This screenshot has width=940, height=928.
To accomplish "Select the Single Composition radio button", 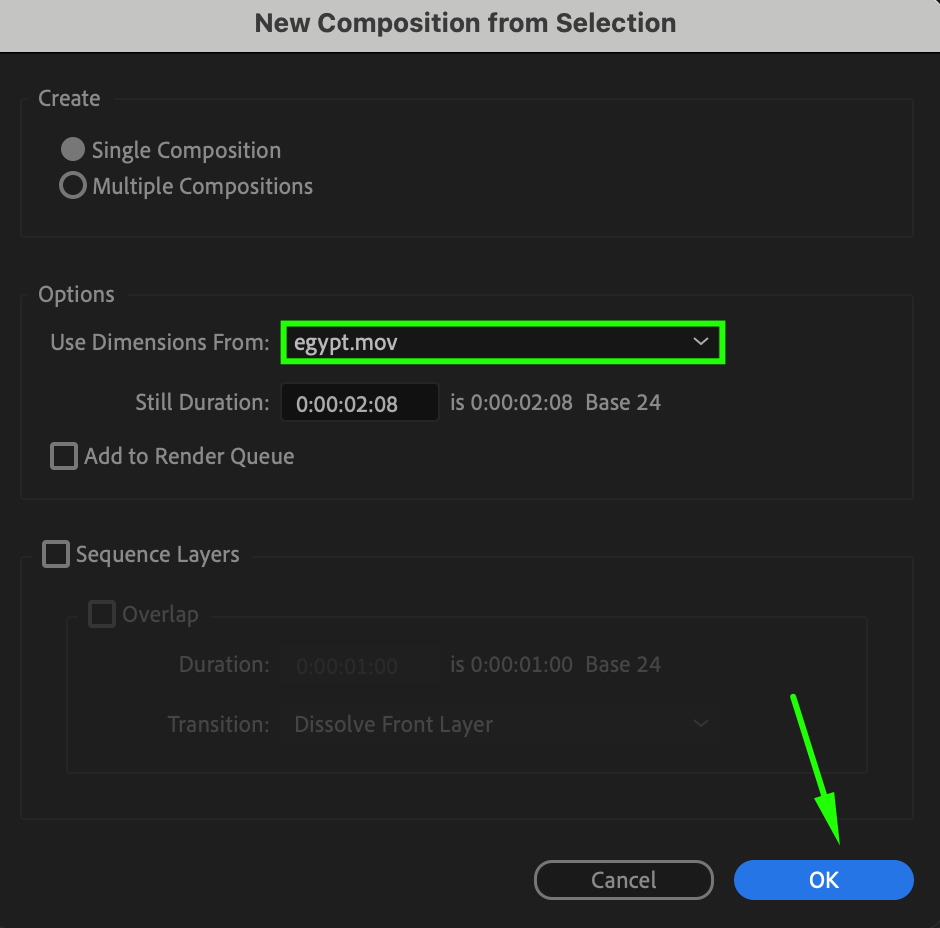I will (73, 150).
